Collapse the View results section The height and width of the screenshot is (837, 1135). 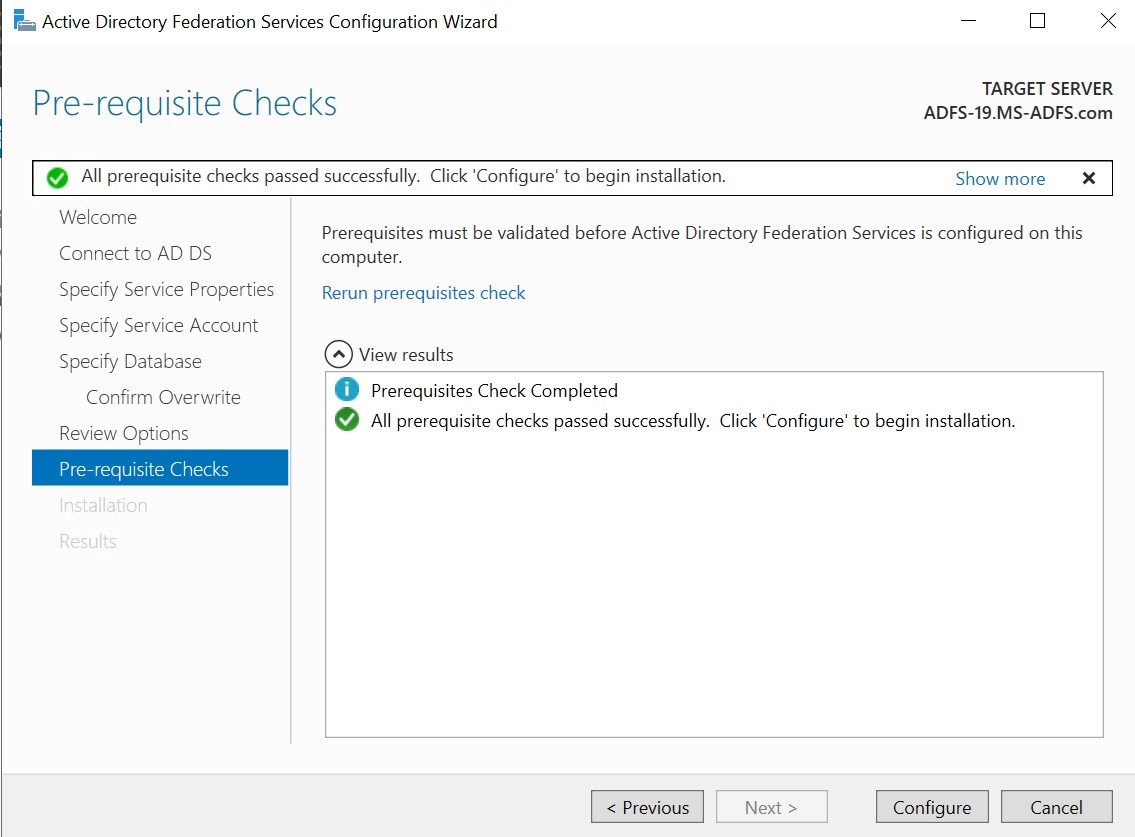pos(339,355)
